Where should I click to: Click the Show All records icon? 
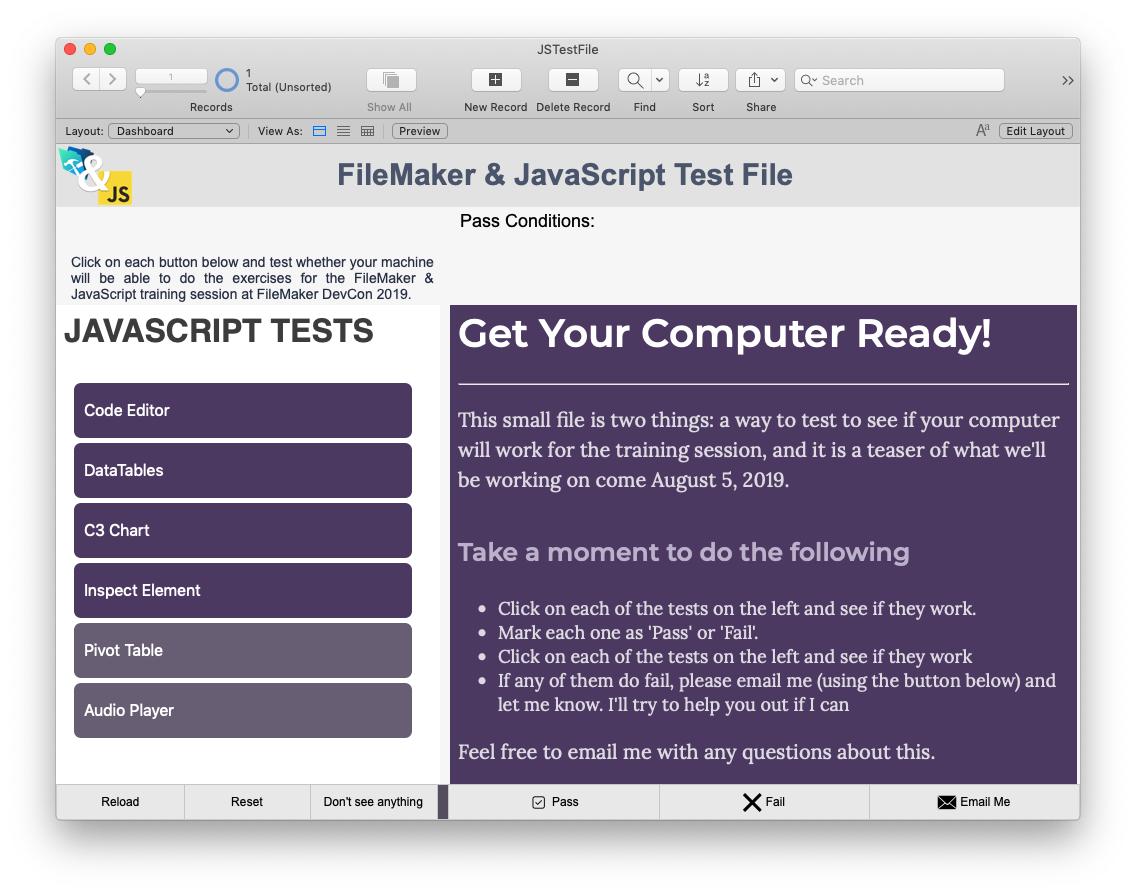[391, 80]
